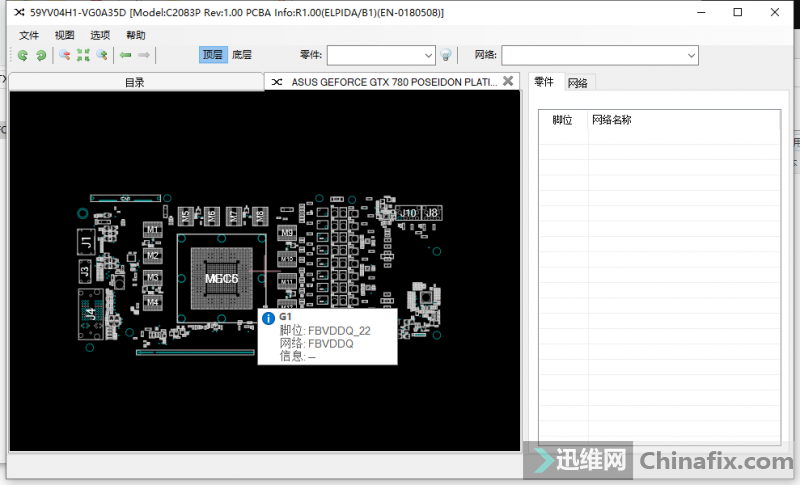Switch to the 目录 tab

[136, 82]
